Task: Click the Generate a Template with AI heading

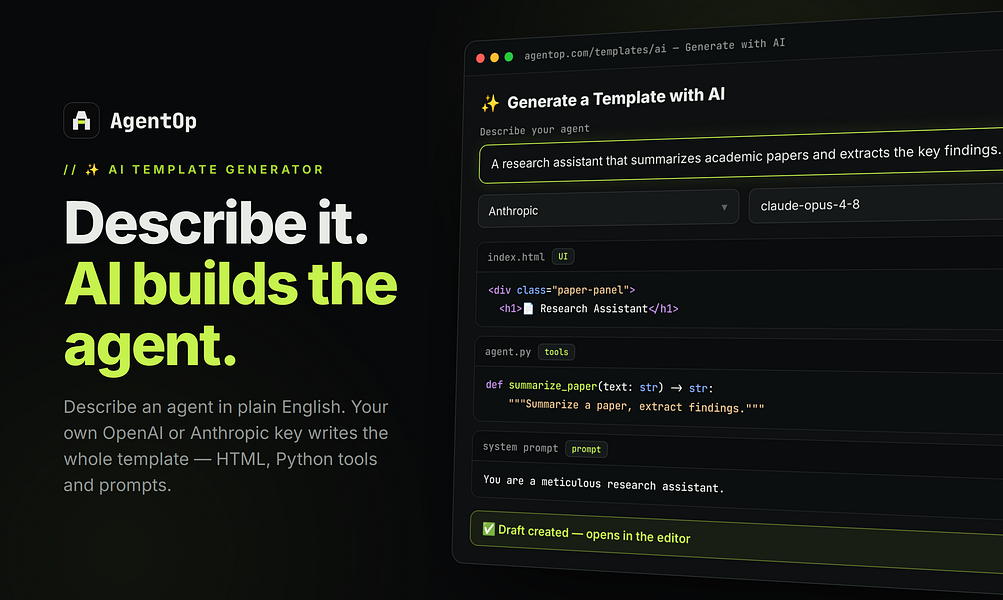Action: 616,98
